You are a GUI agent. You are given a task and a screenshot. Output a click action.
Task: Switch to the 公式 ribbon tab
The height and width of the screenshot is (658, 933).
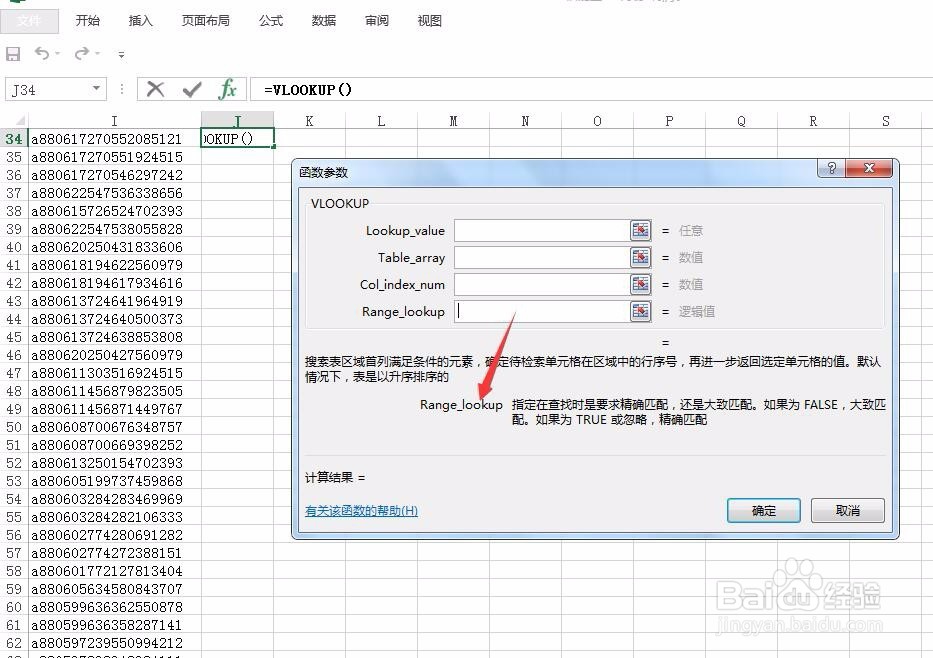pyautogui.click(x=269, y=20)
